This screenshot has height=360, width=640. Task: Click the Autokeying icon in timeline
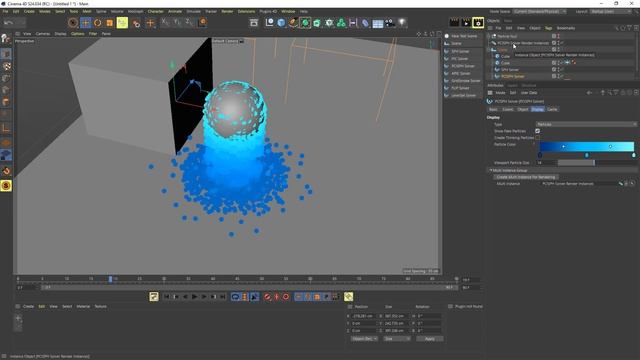point(276,297)
